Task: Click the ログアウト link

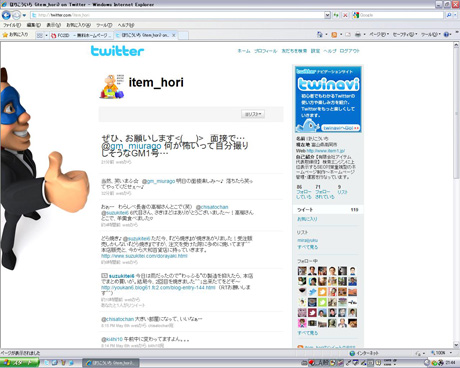Action: tap(349, 51)
